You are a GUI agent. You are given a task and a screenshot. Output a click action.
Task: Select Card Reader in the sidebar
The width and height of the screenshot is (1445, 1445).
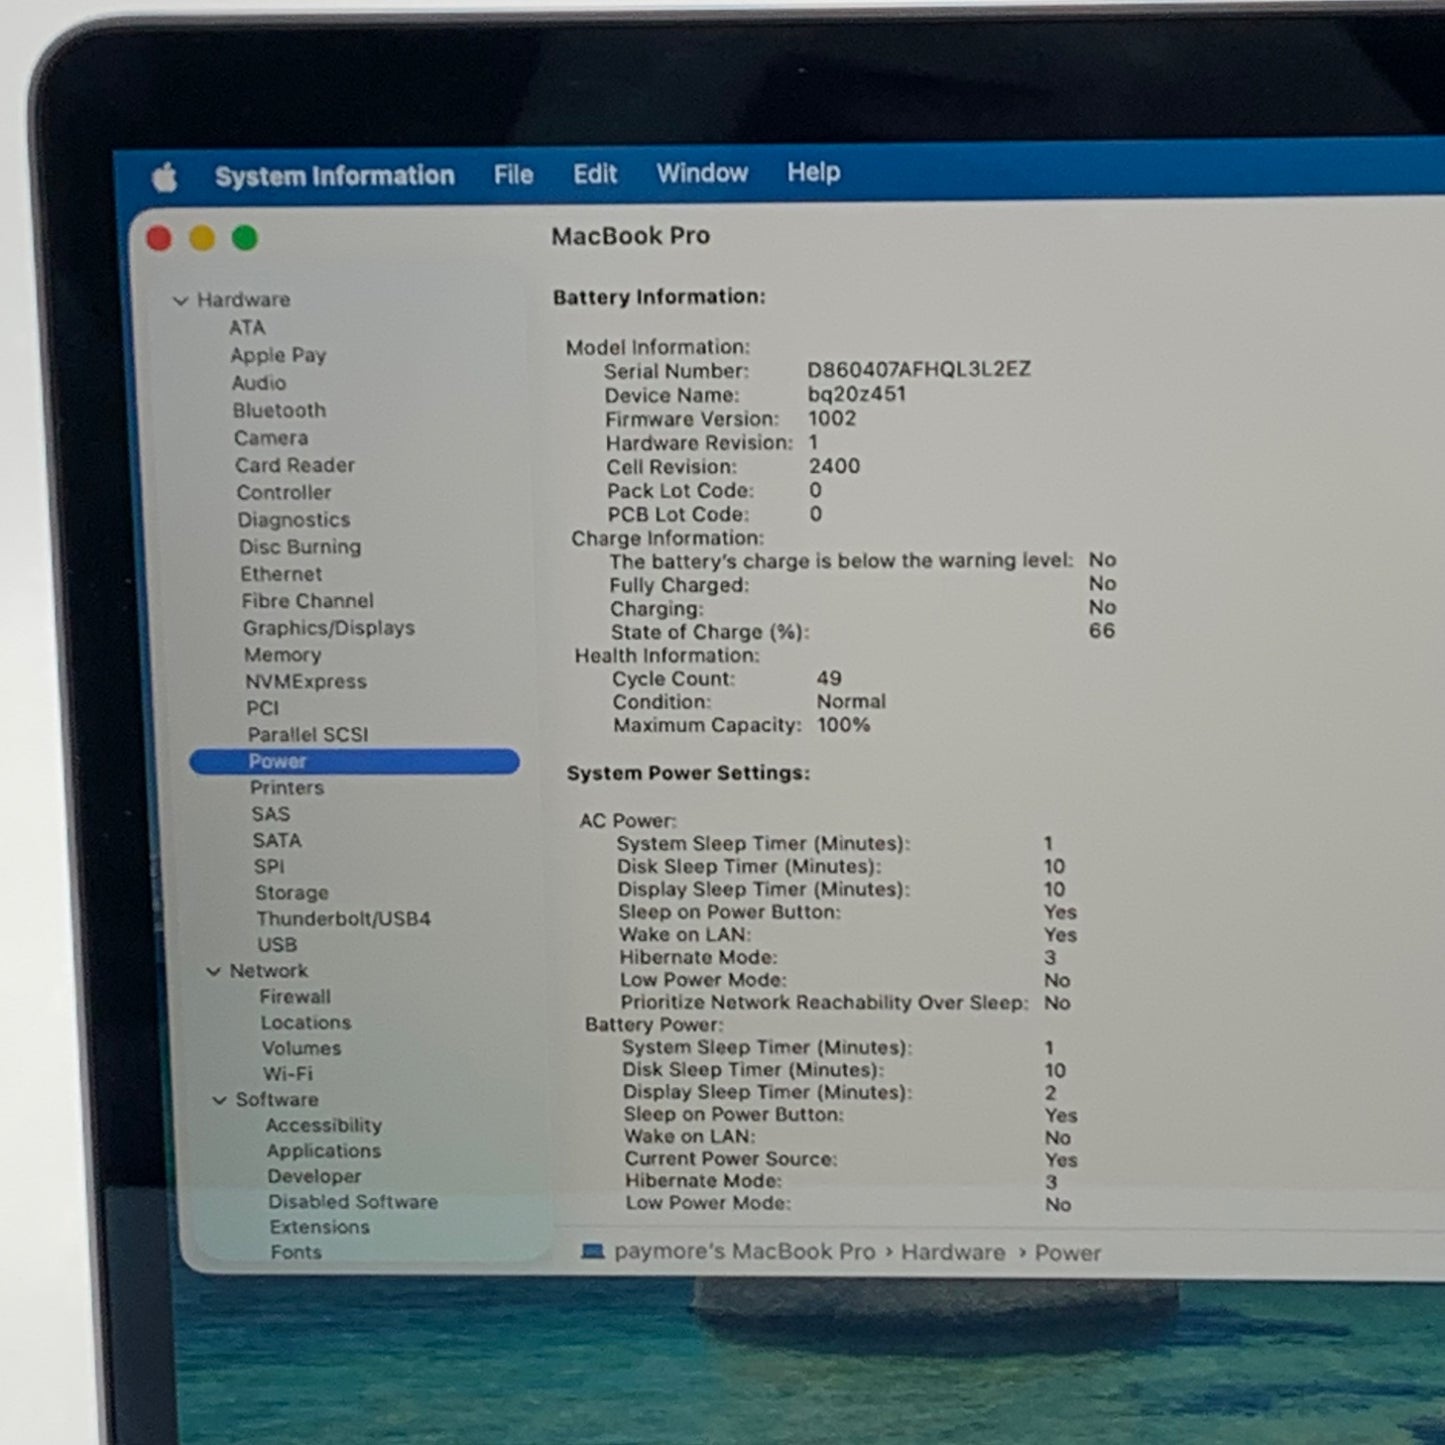pos(295,465)
